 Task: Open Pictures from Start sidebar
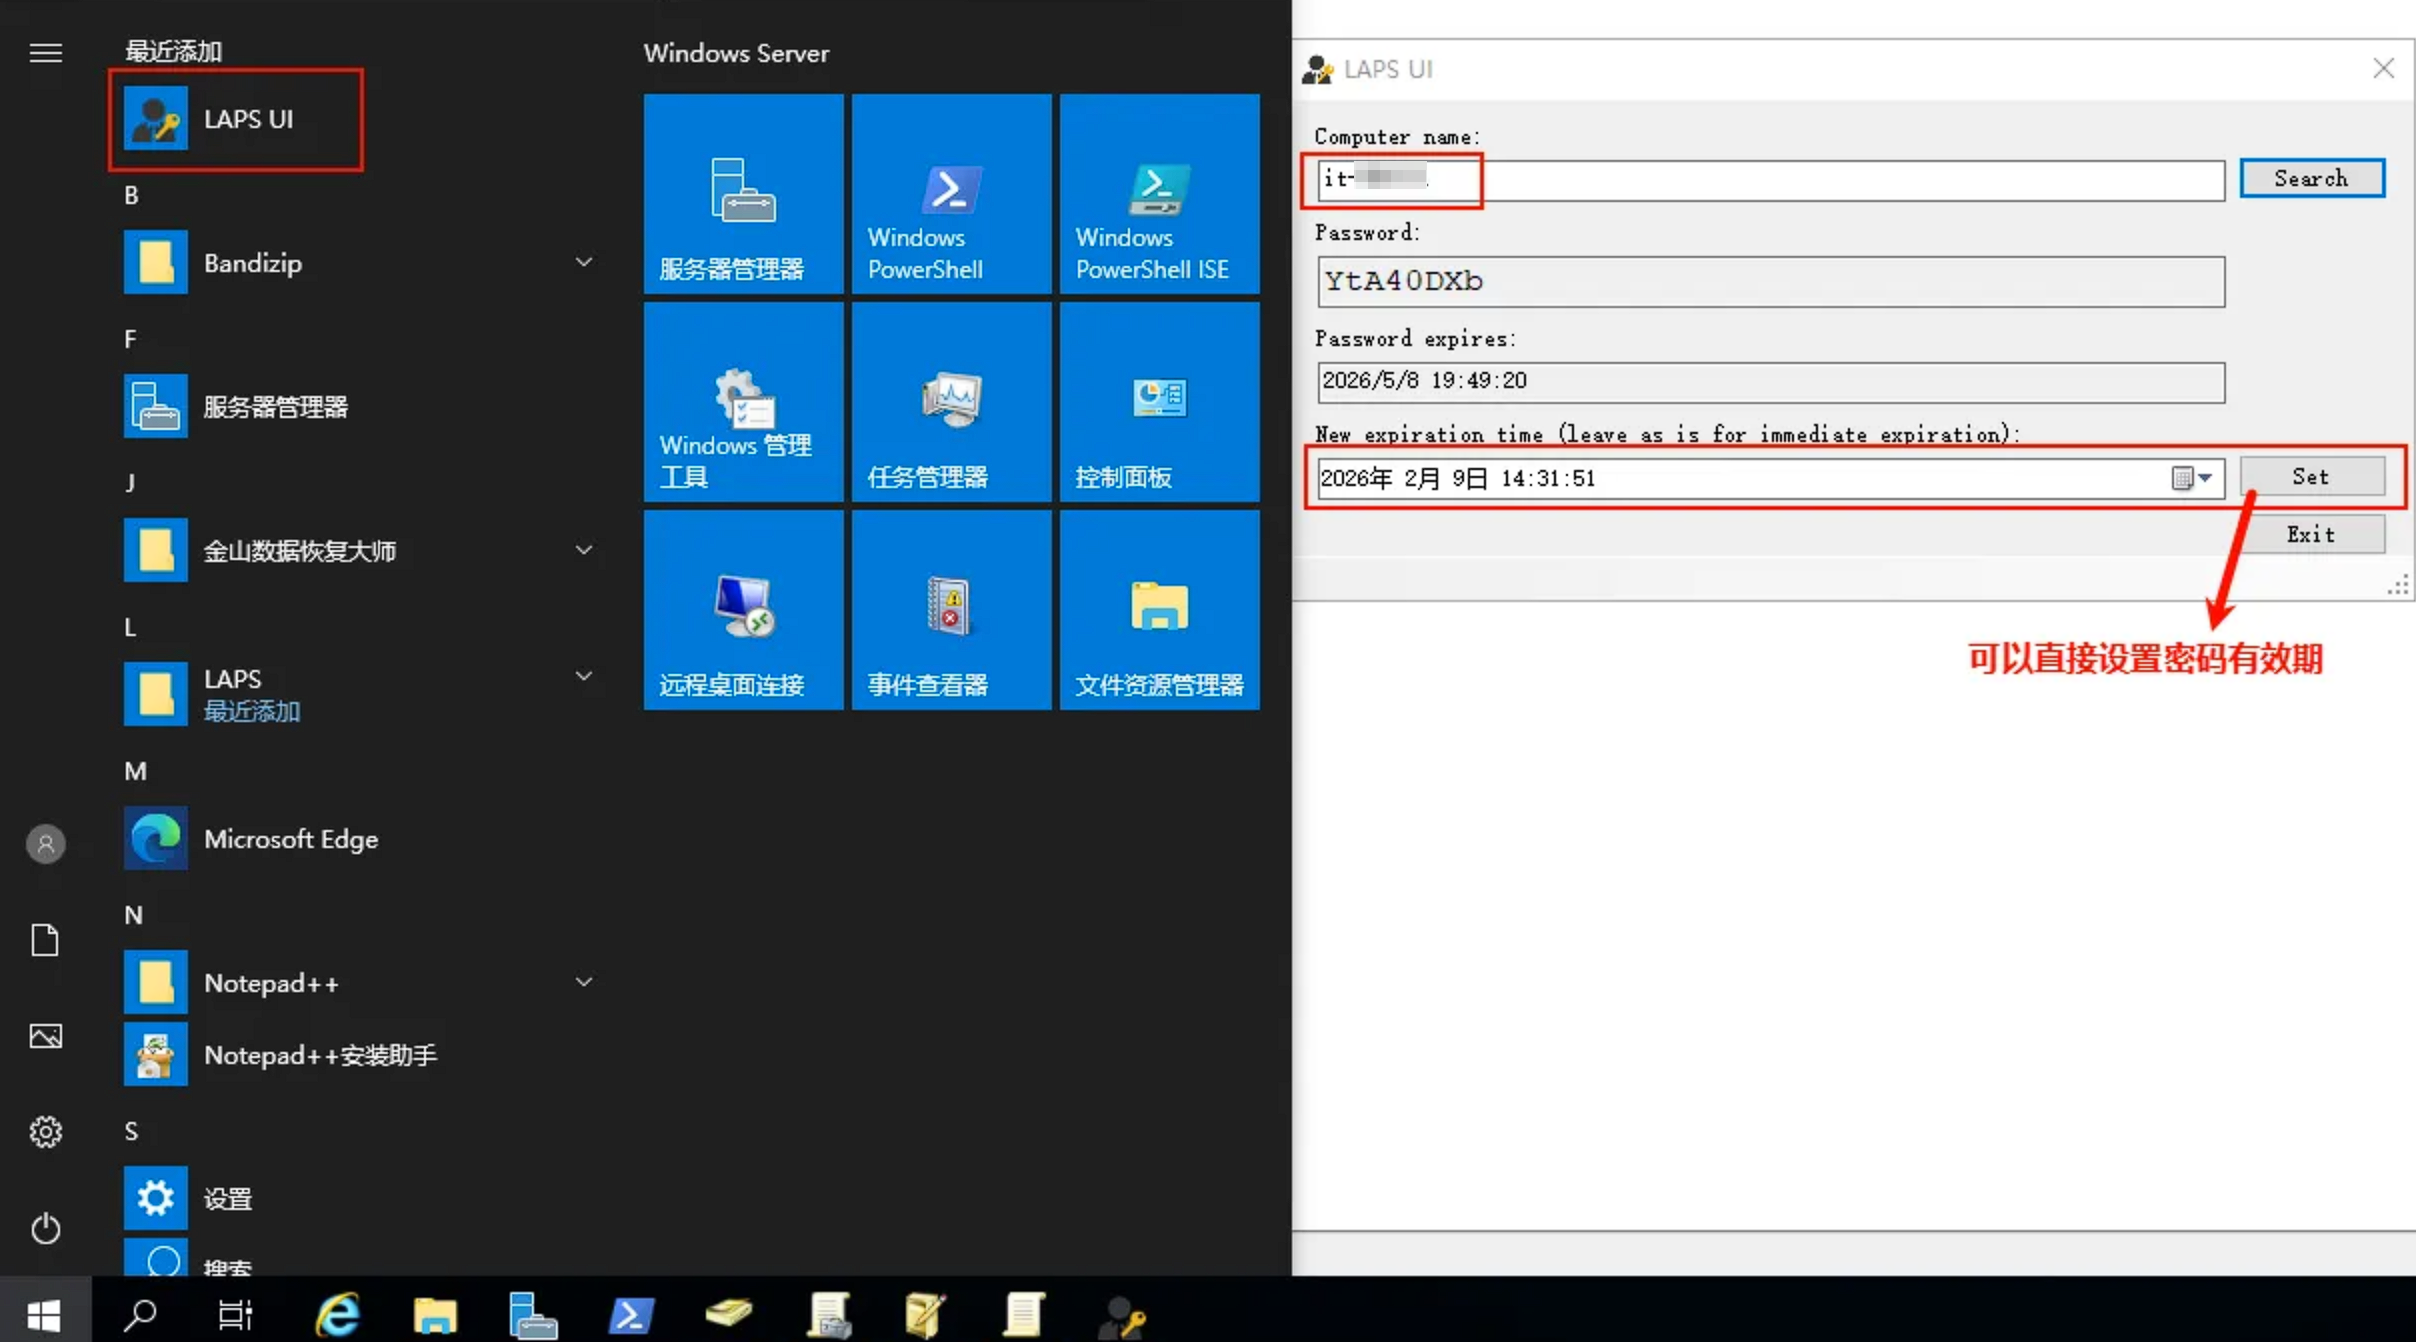46,1036
